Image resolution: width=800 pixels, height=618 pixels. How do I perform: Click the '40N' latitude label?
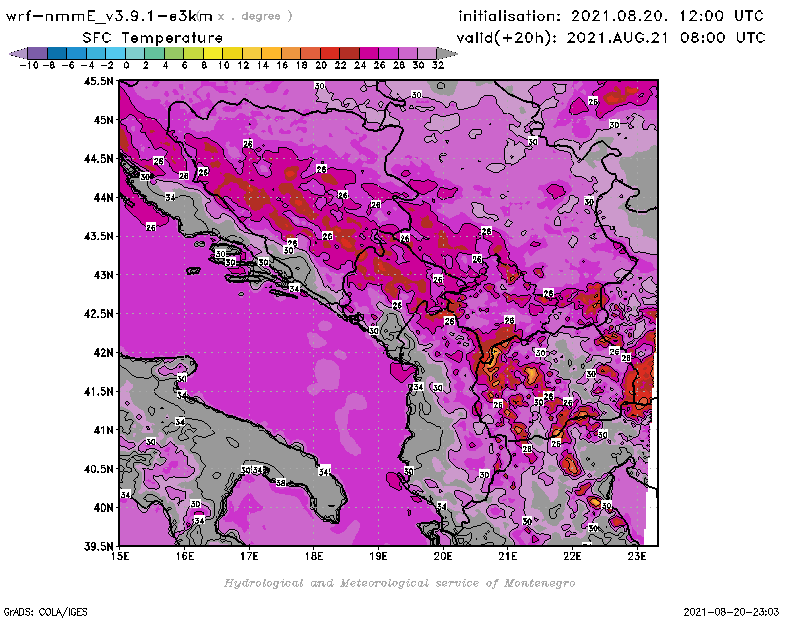point(104,508)
